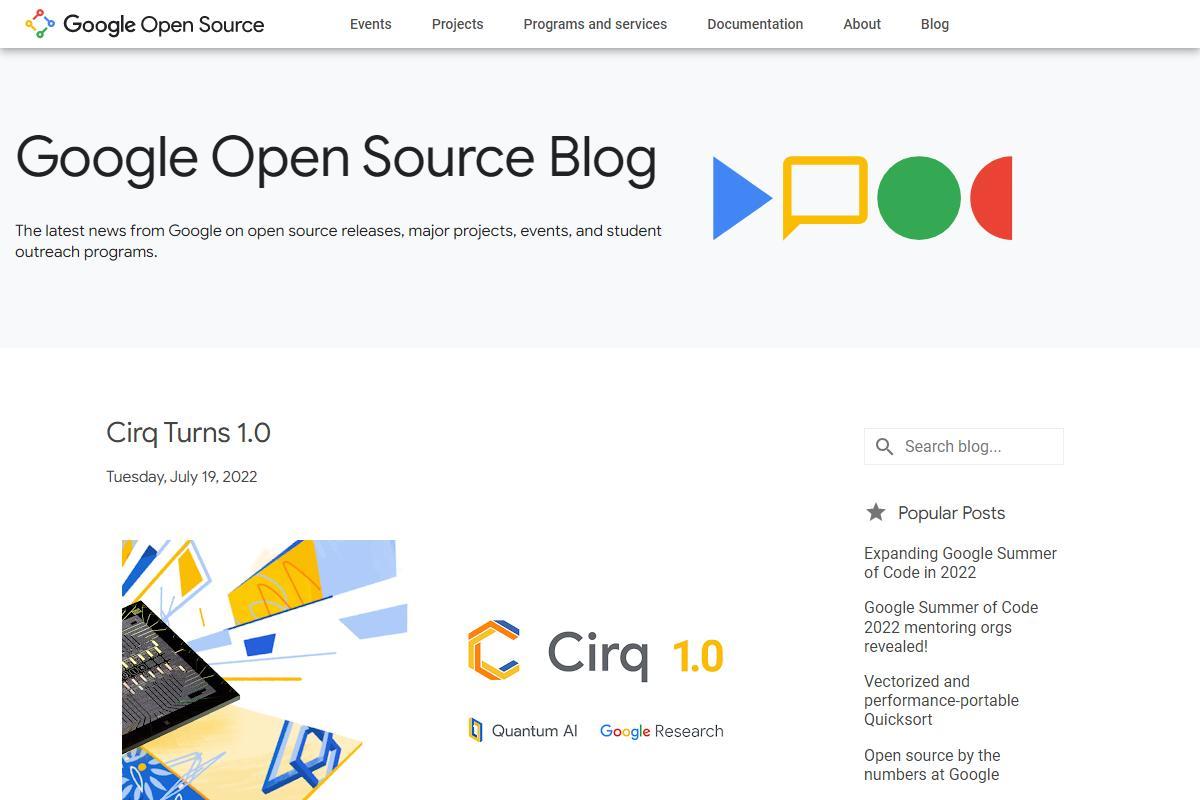
Task: Open Open source by the numbers post
Action: pos(932,765)
